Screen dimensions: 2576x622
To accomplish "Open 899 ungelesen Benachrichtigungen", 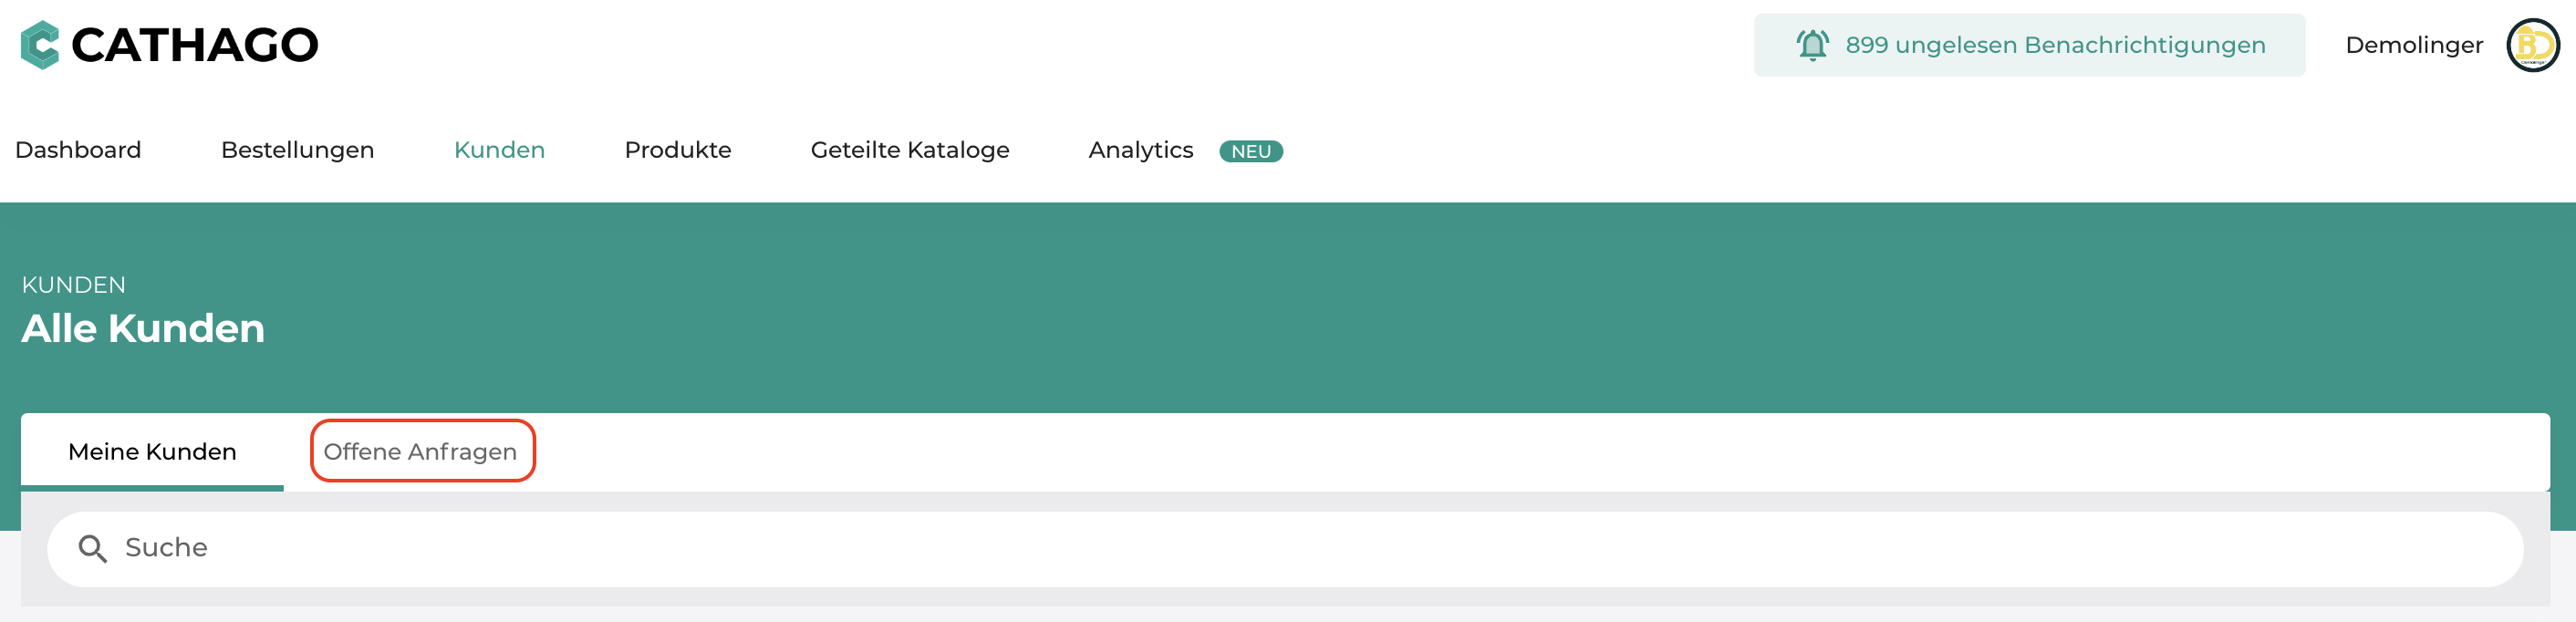I will point(2029,45).
